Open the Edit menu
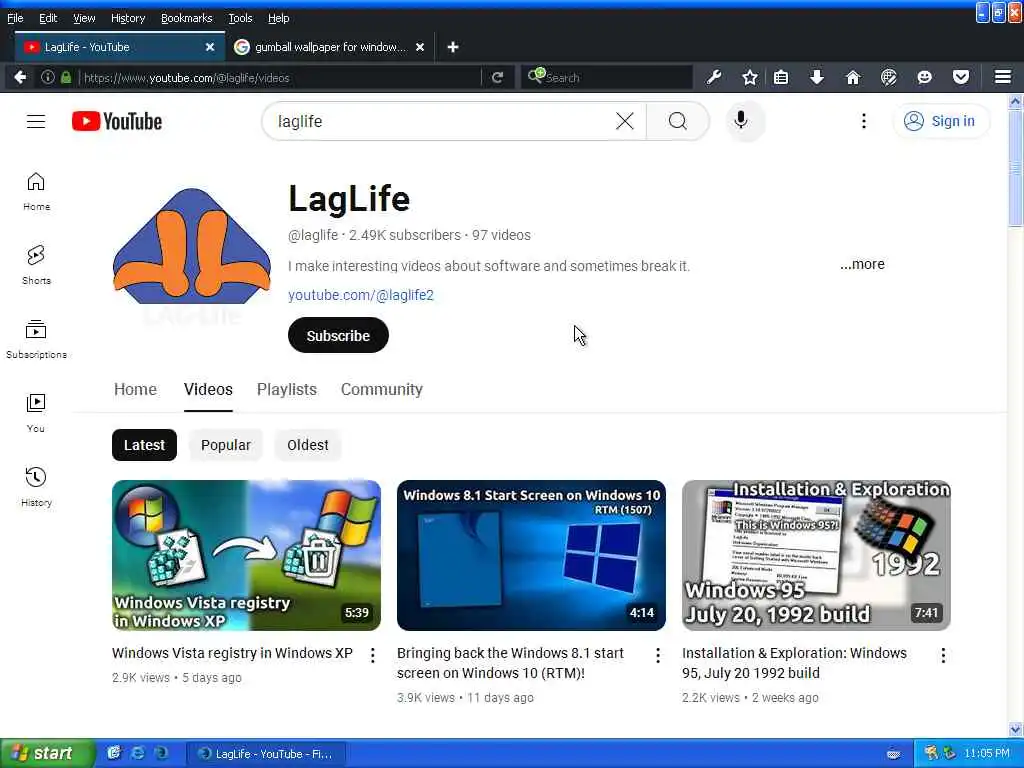 tap(48, 18)
